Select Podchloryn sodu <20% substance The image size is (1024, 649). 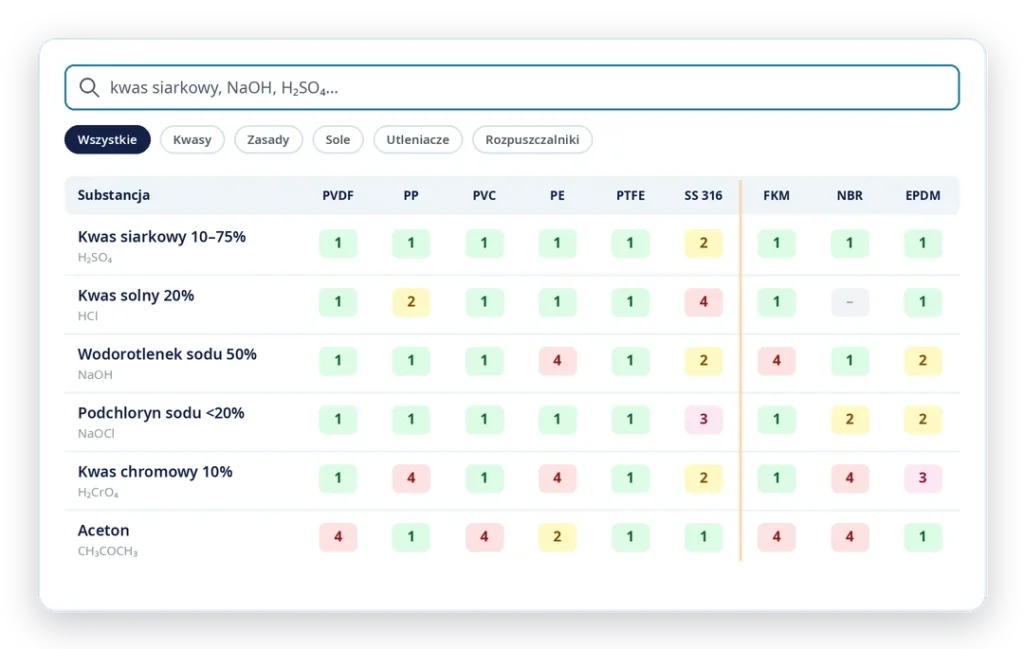pyautogui.click(x=512, y=422)
